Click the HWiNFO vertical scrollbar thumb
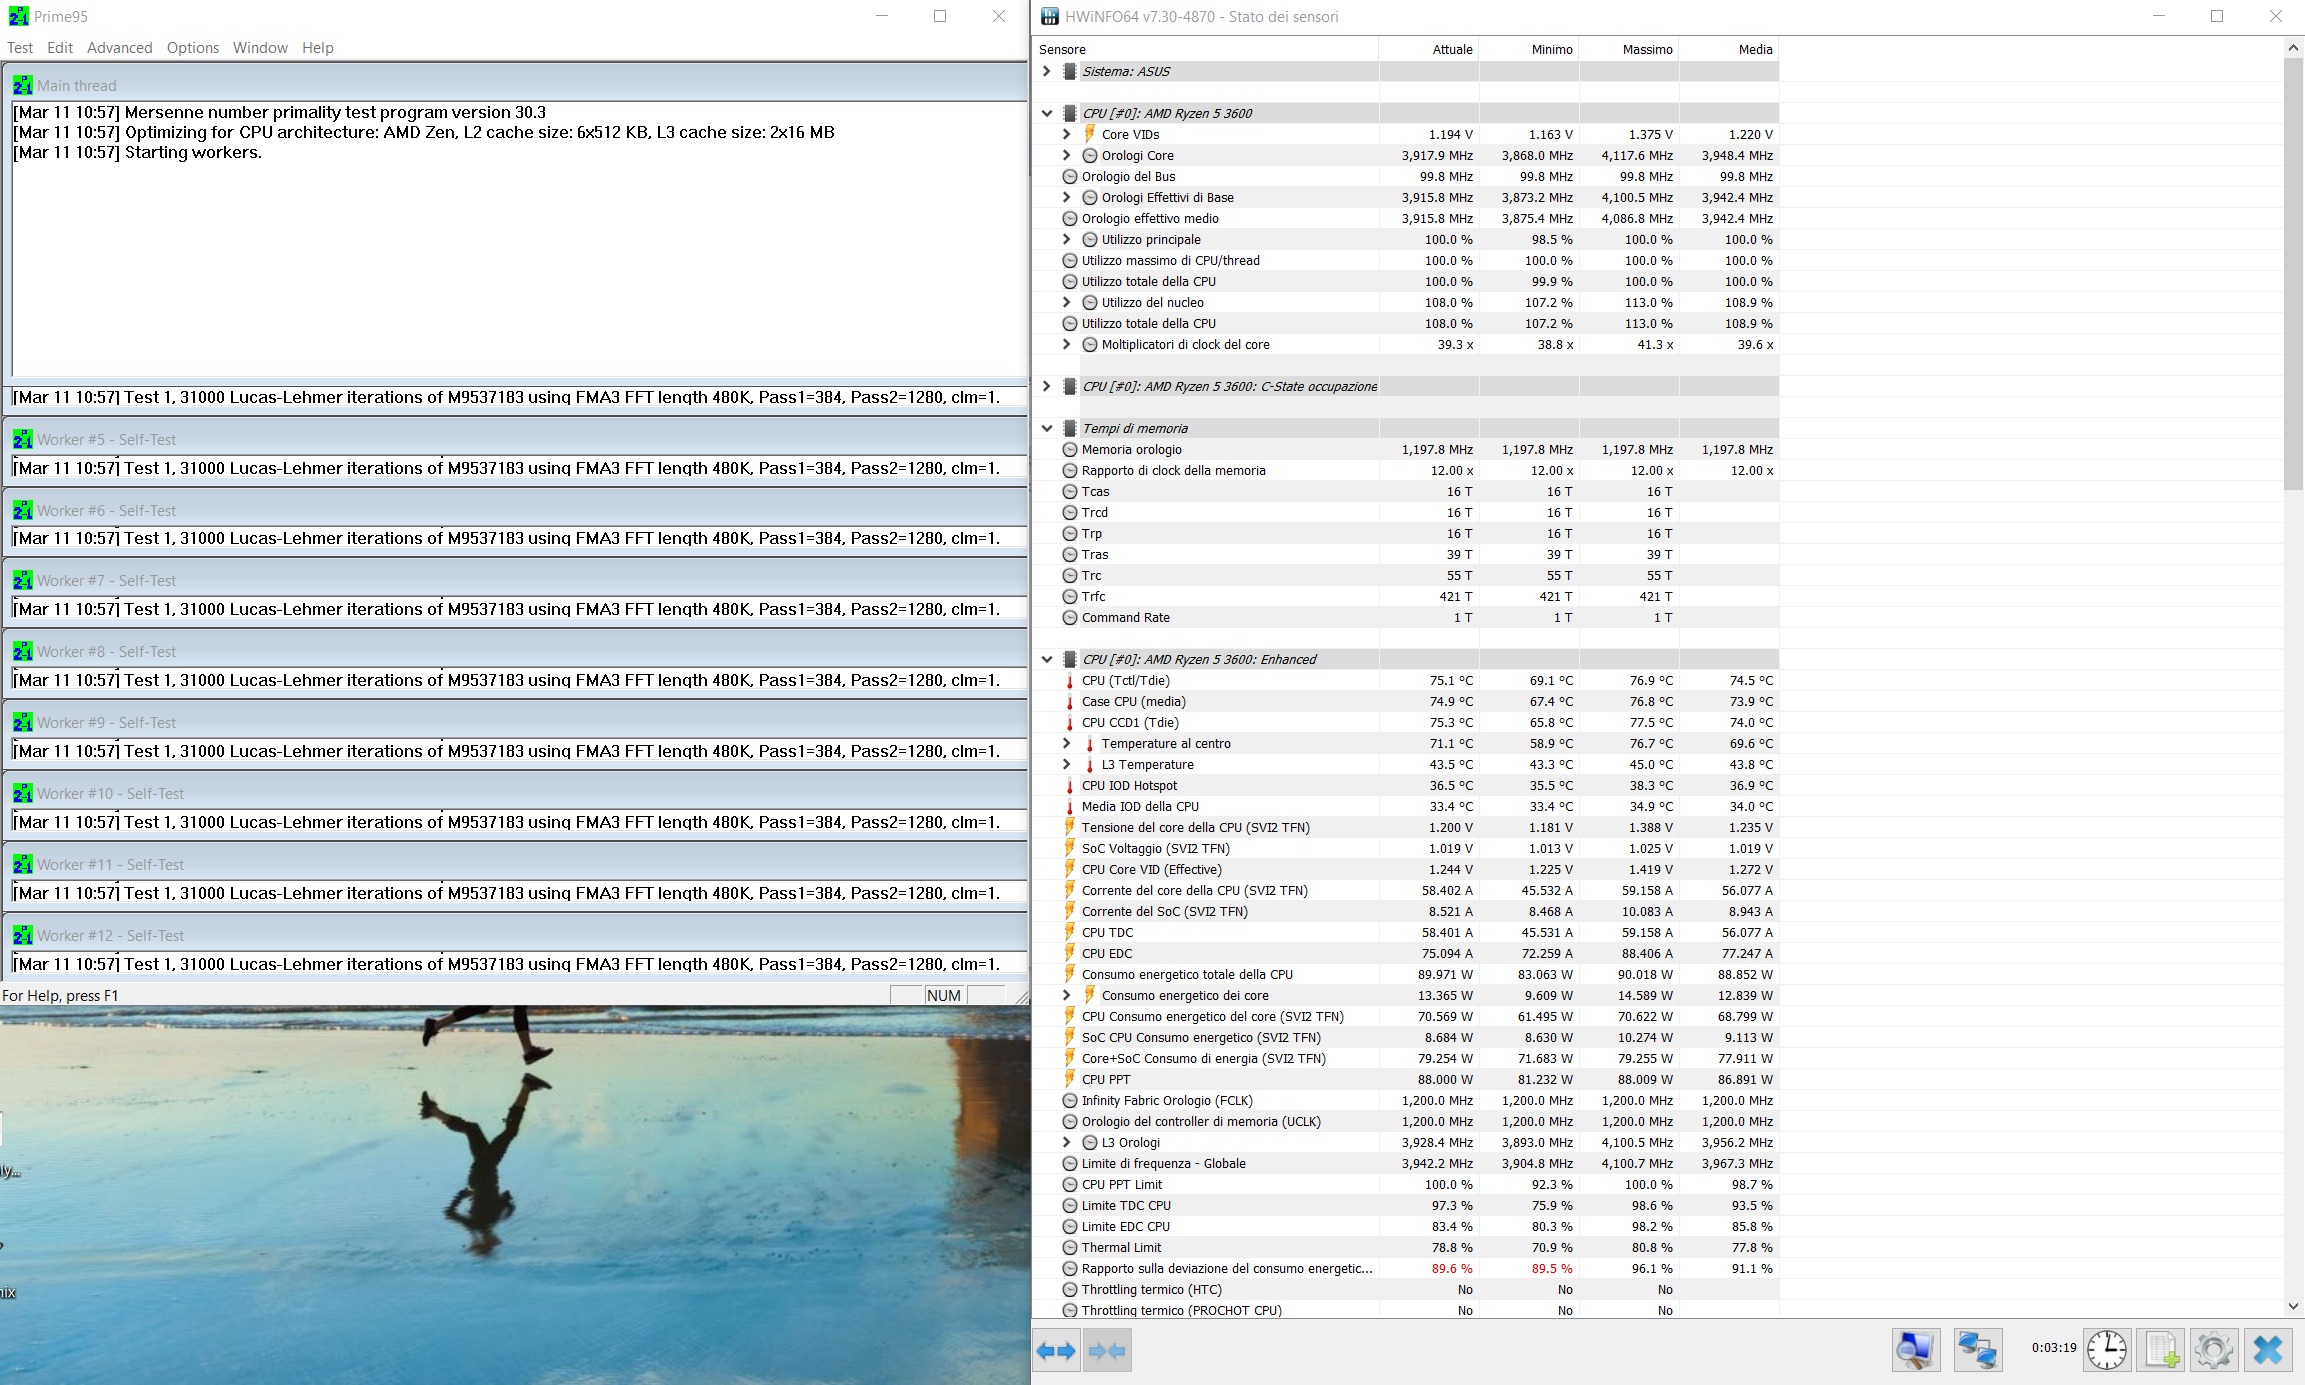Screen dimensions: 2305x1385 tap(2293, 273)
